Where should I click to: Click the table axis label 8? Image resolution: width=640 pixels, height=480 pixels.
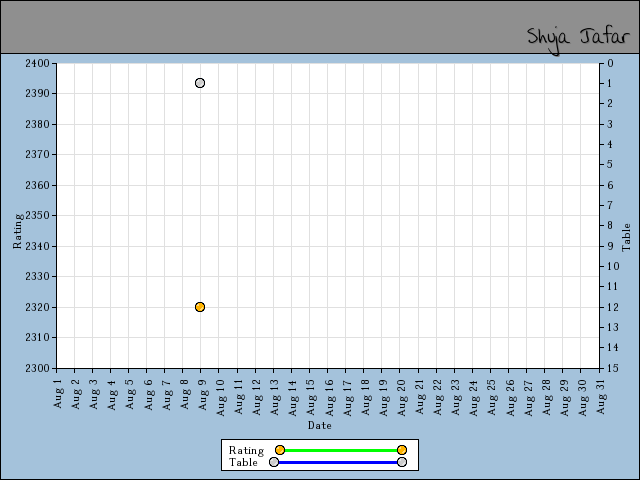610,225
